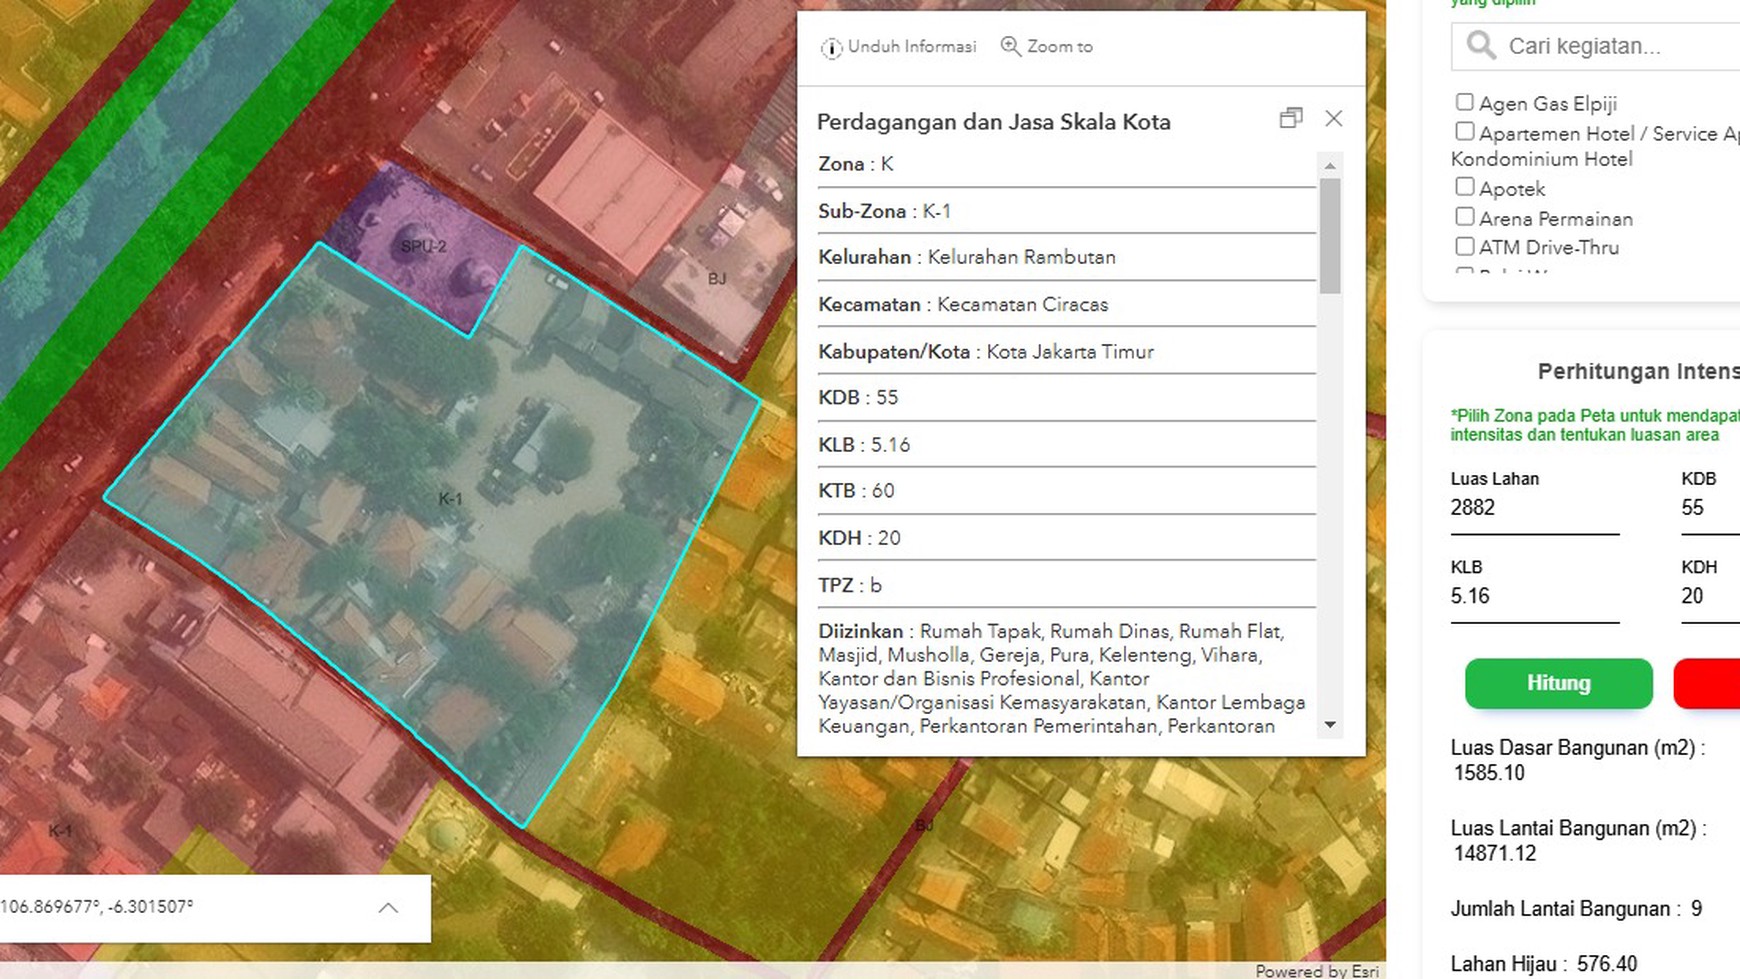
Task: Click the Luas Lahan input field
Action: point(1535,508)
